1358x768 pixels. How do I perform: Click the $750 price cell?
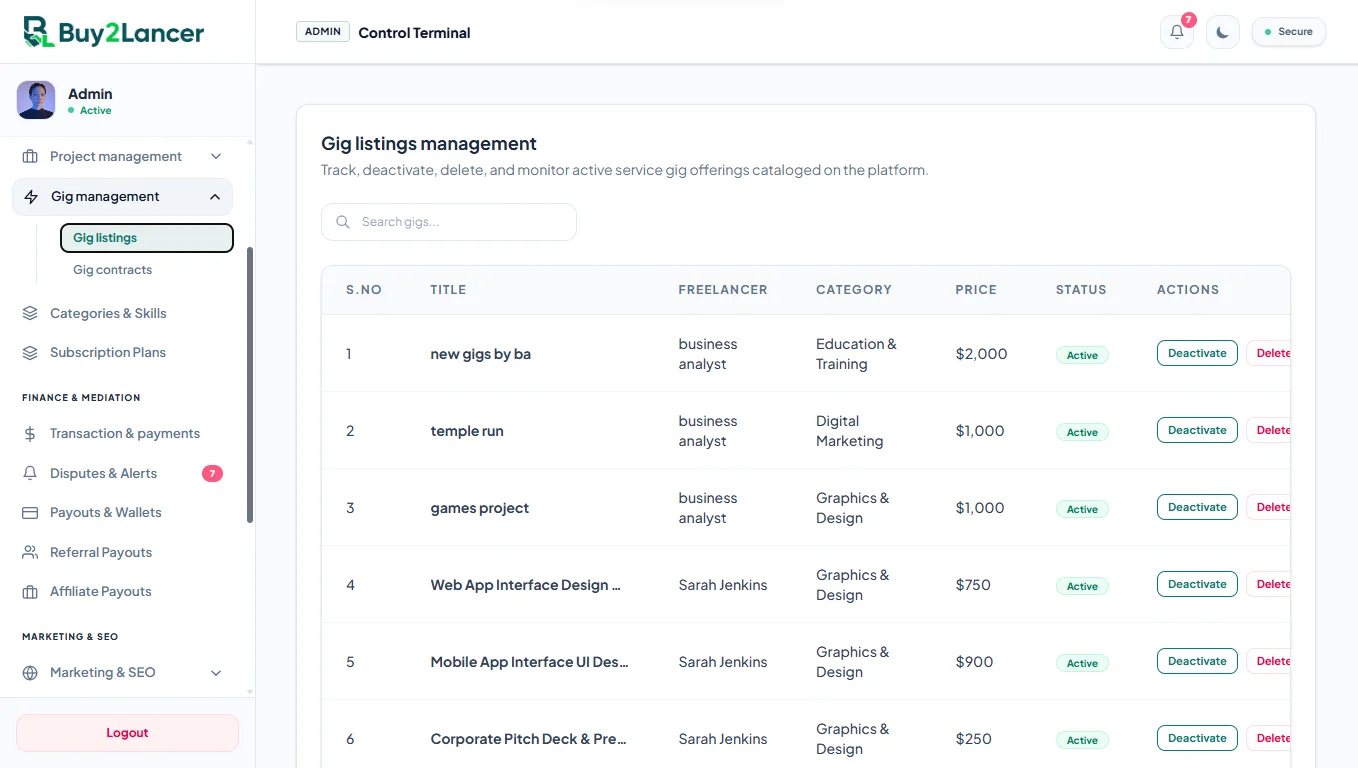(973, 585)
